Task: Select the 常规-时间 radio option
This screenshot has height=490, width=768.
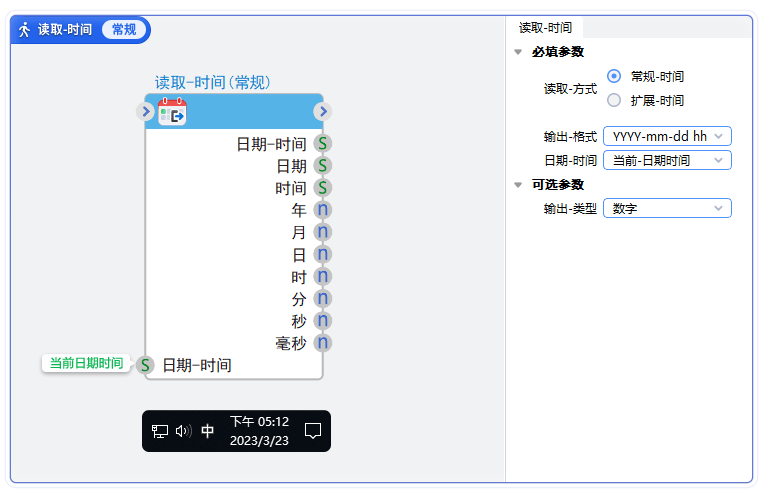Action: (x=614, y=76)
